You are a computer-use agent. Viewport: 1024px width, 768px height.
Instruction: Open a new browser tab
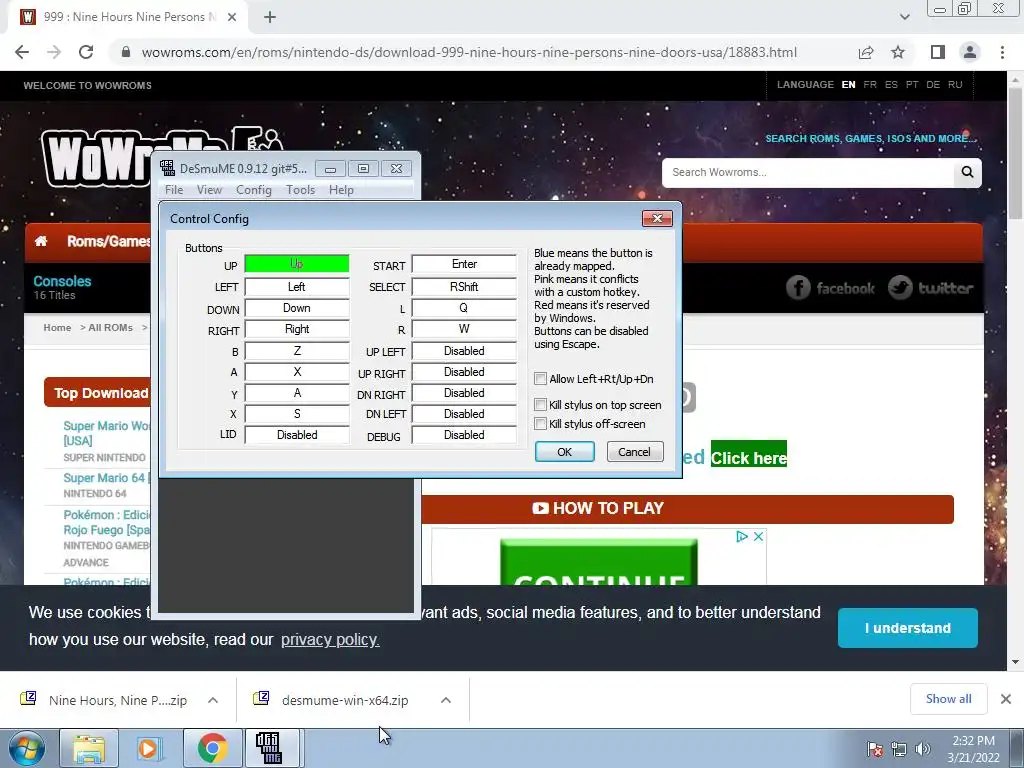(270, 17)
